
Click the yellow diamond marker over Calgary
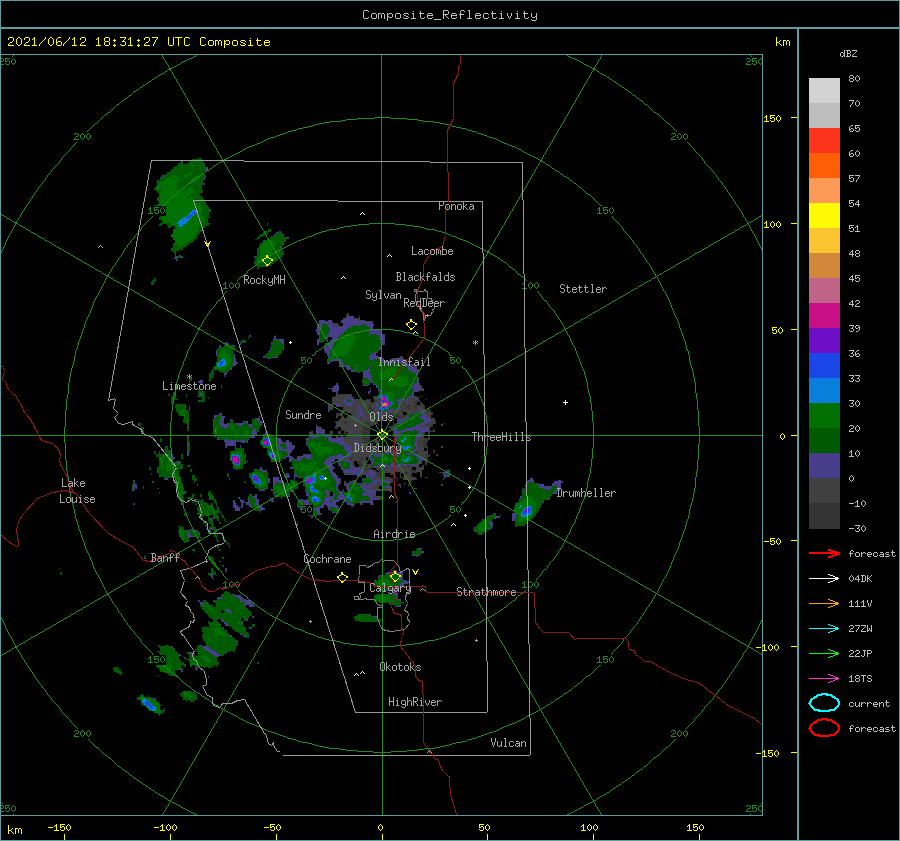(395, 576)
